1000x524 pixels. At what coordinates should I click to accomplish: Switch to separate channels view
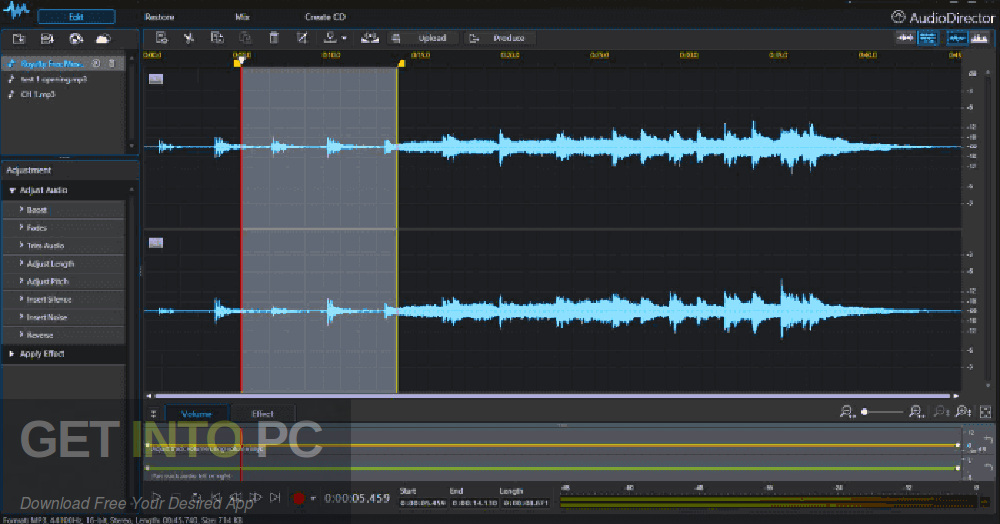tap(927, 38)
